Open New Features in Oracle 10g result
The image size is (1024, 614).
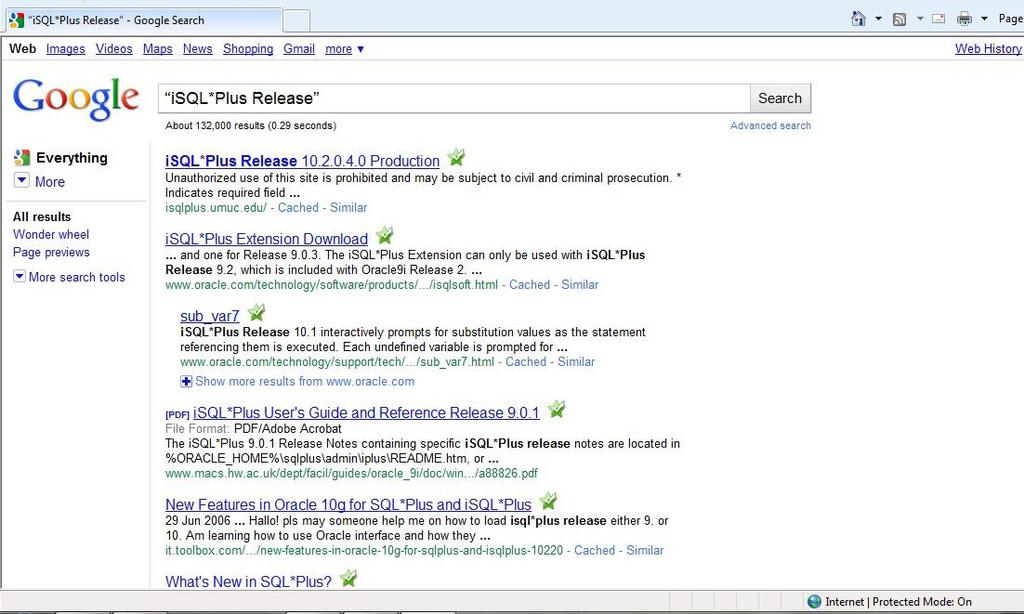tap(348, 505)
